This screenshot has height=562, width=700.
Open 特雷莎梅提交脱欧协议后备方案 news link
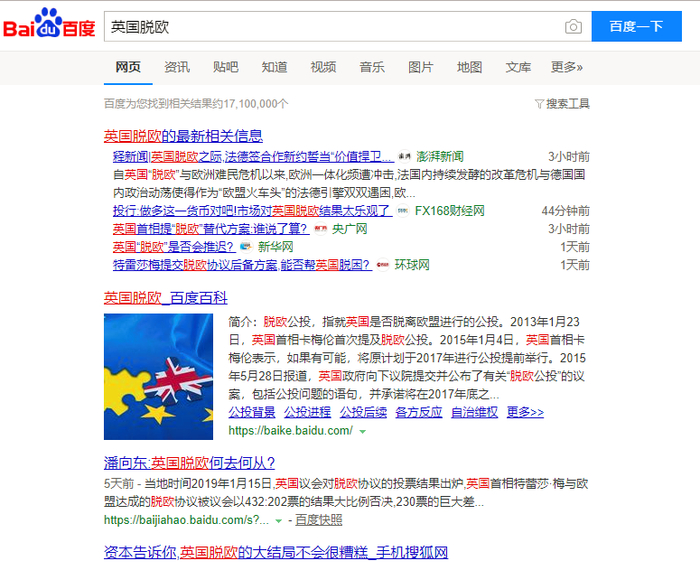242,265
